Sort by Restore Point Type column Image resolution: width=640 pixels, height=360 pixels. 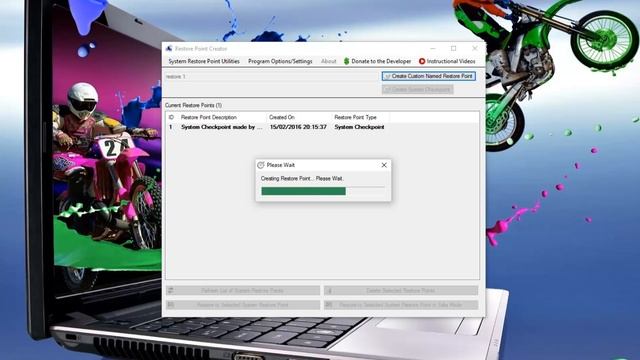[x=360, y=117]
